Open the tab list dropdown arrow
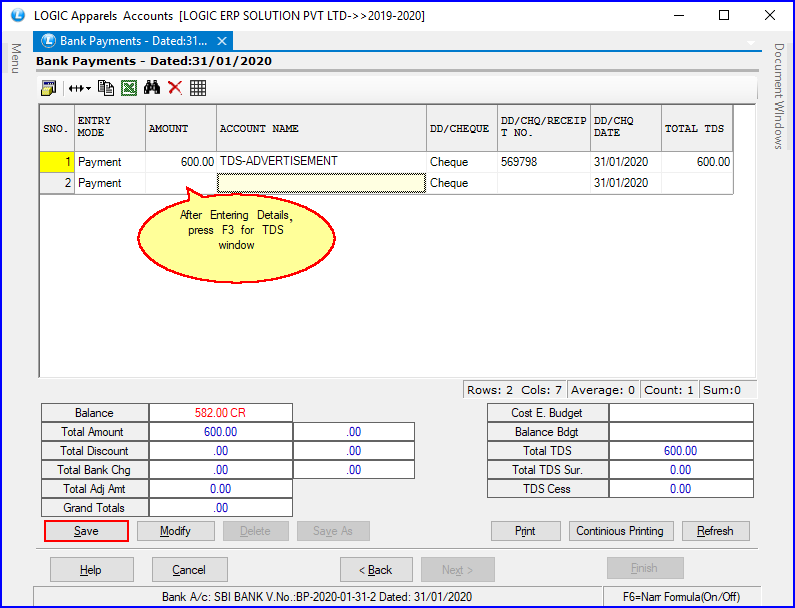This screenshot has width=795, height=608. pyautogui.click(x=751, y=43)
